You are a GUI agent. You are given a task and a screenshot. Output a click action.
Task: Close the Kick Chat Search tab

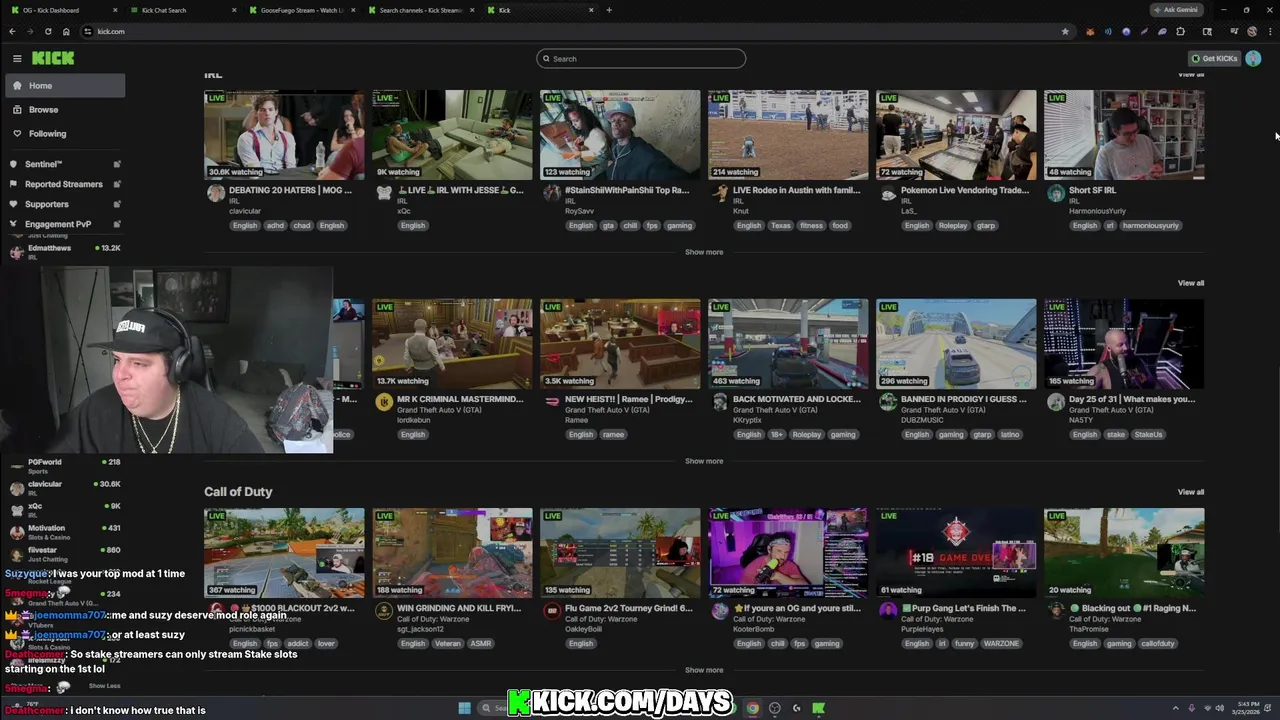(x=234, y=10)
